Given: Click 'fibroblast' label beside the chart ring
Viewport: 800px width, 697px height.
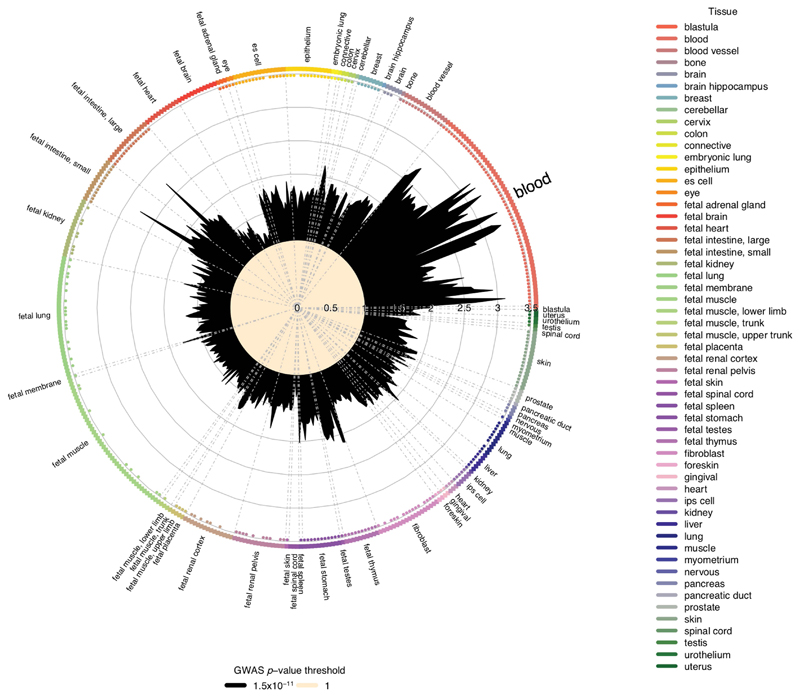Looking at the screenshot, I should pos(422,538).
